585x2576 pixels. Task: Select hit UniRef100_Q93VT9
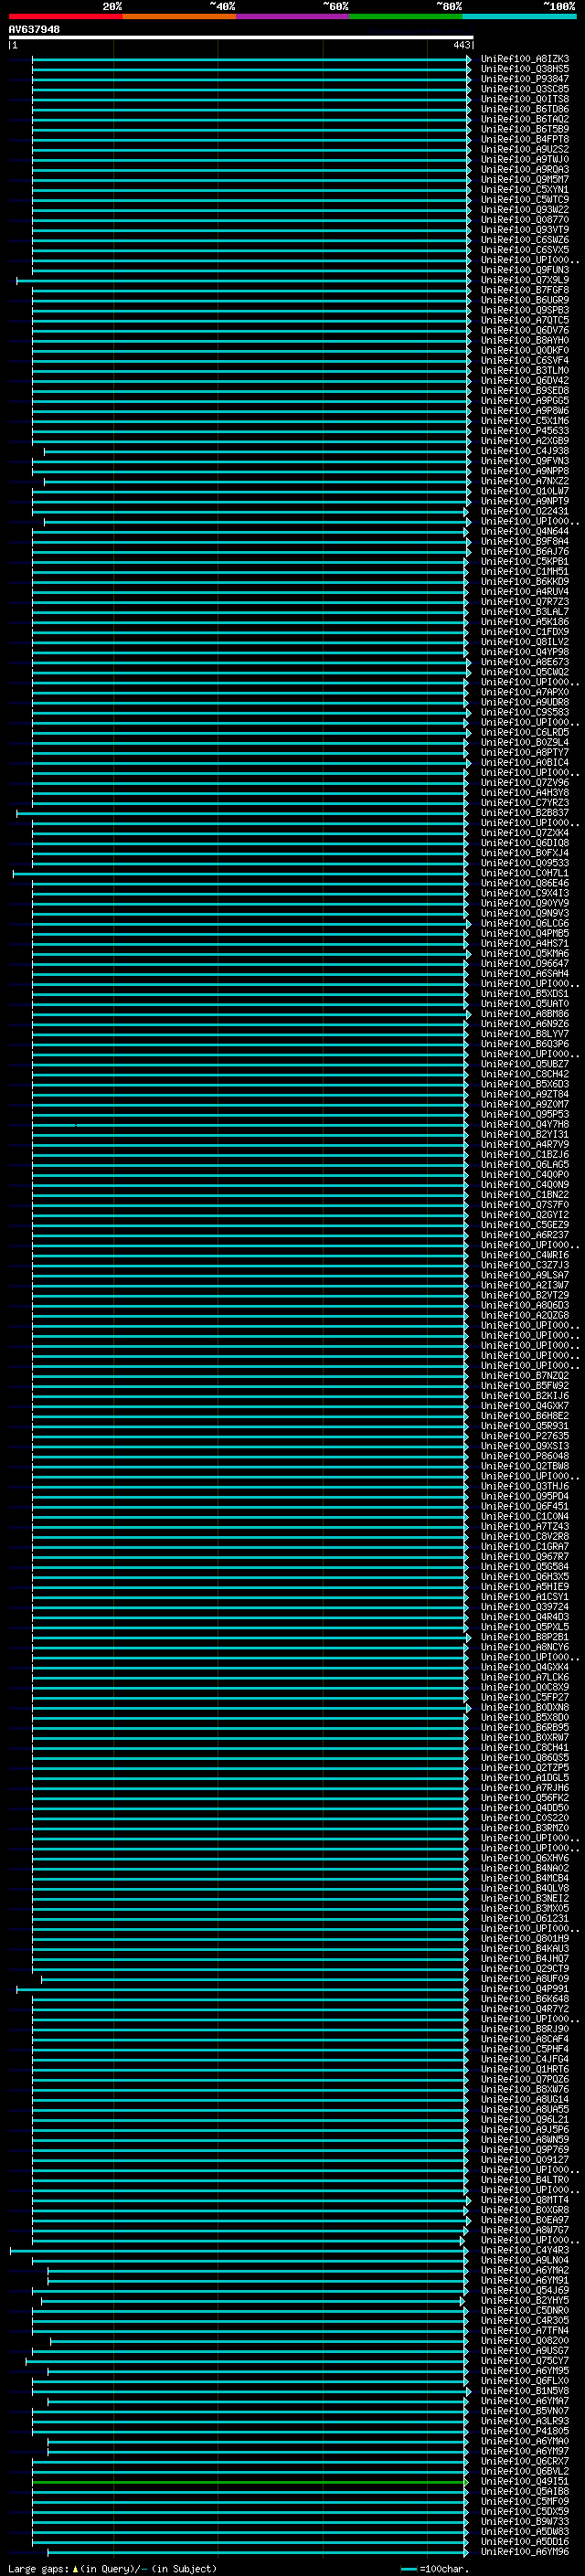click(x=525, y=230)
